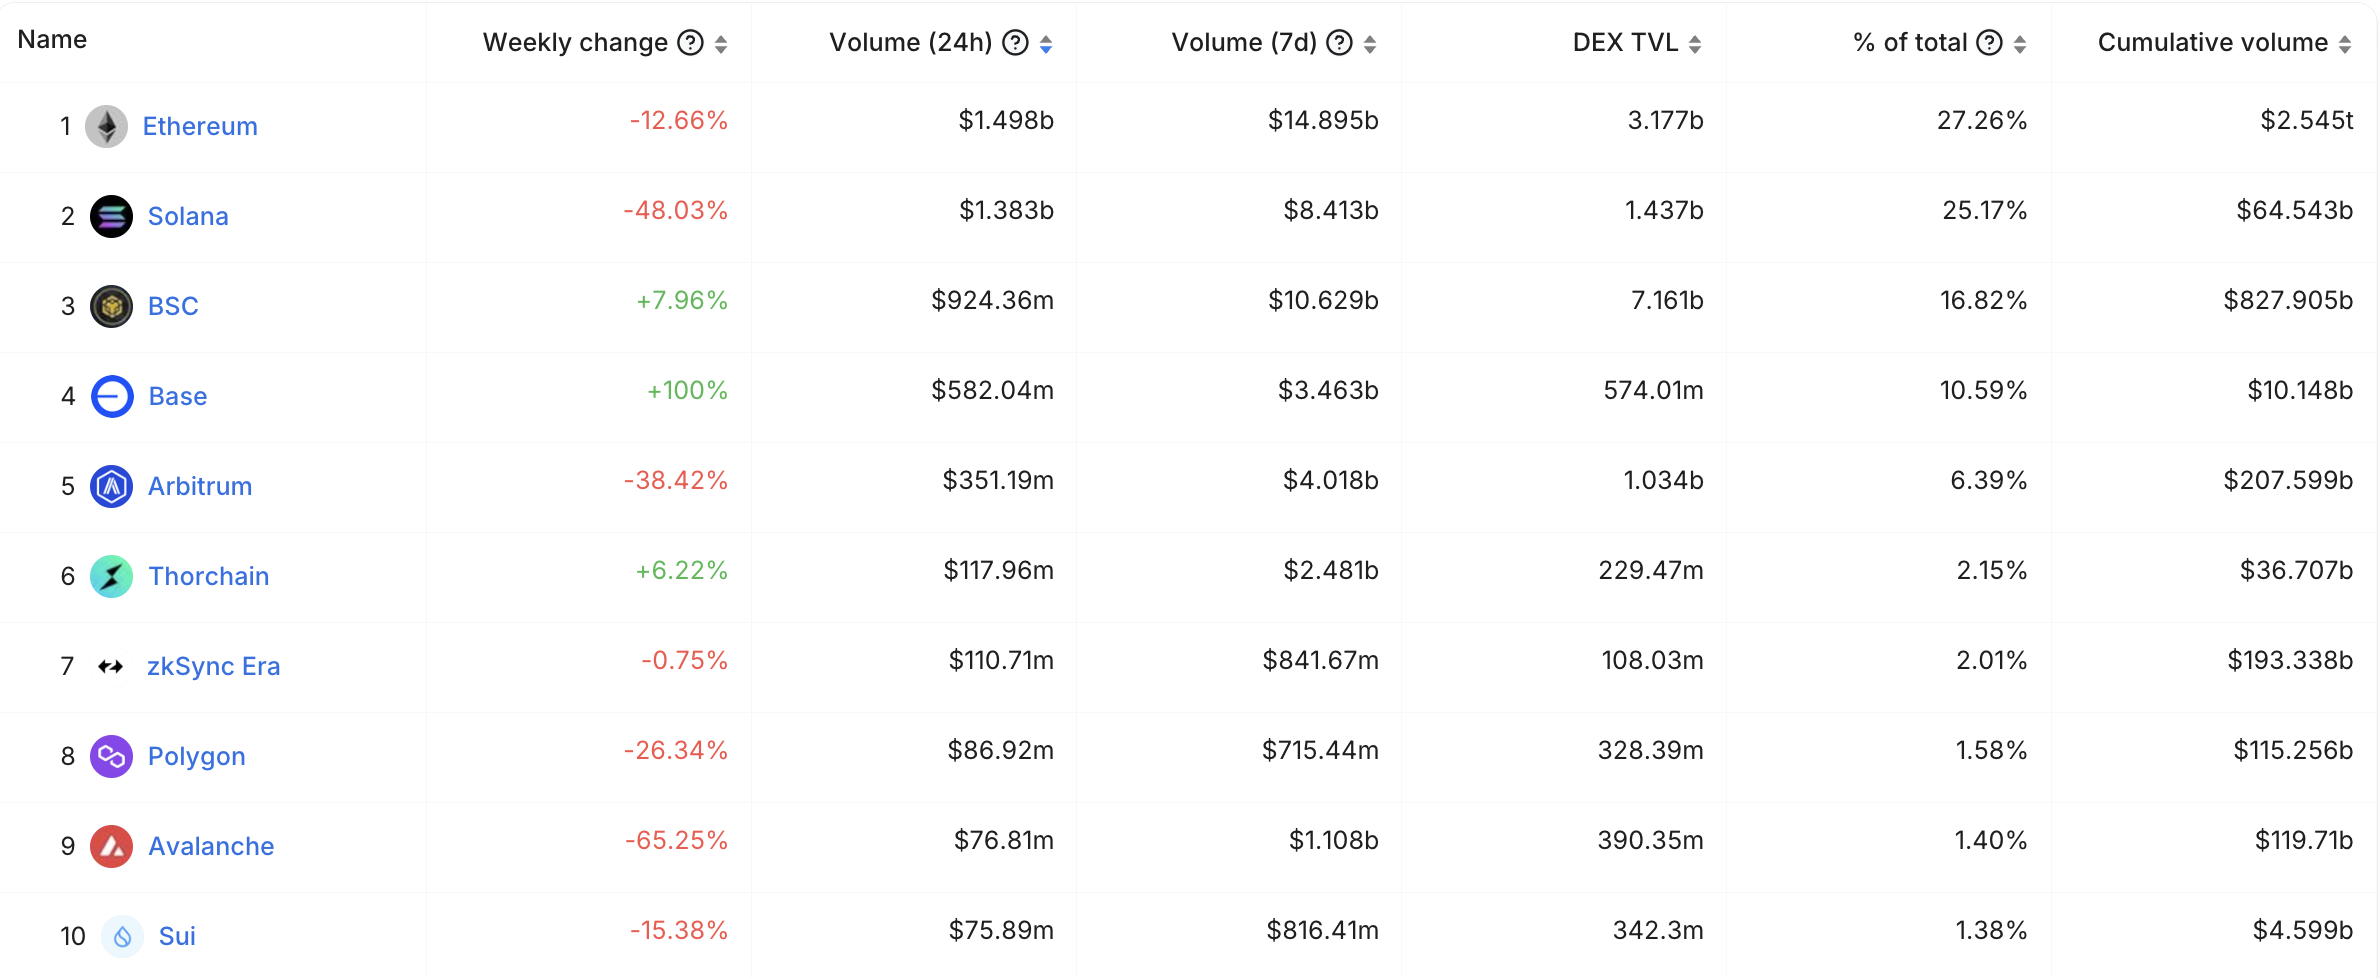
Task: Click the Ethereum chain logo icon
Action: click(x=106, y=126)
